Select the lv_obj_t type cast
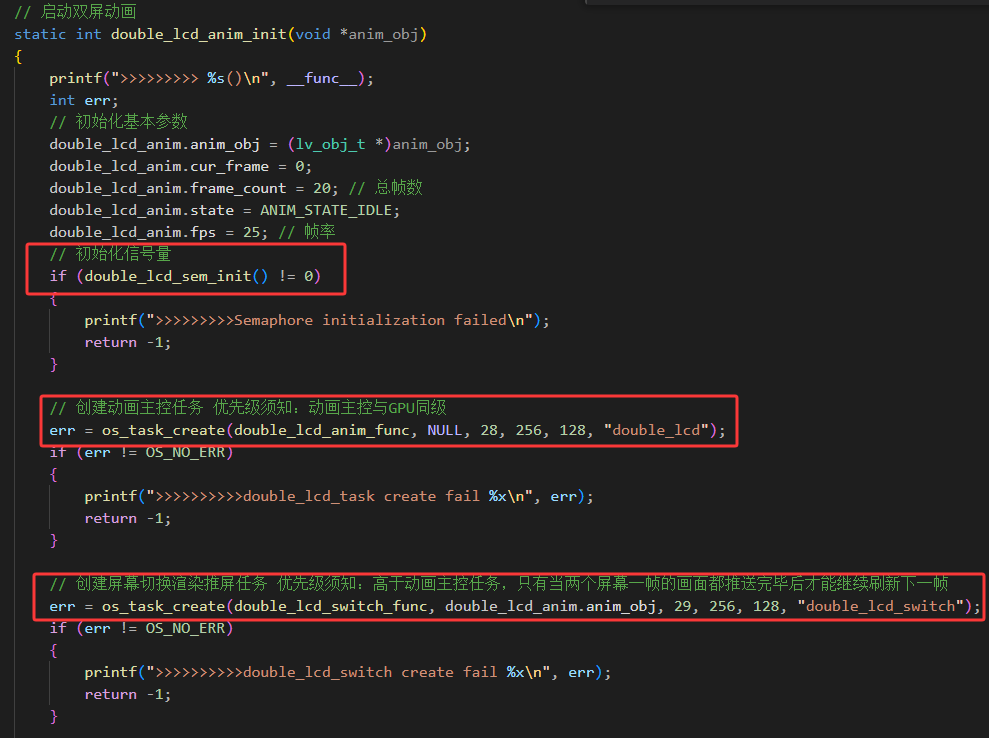The width and height of the screenshot is (989, 738). click(331, 144)
